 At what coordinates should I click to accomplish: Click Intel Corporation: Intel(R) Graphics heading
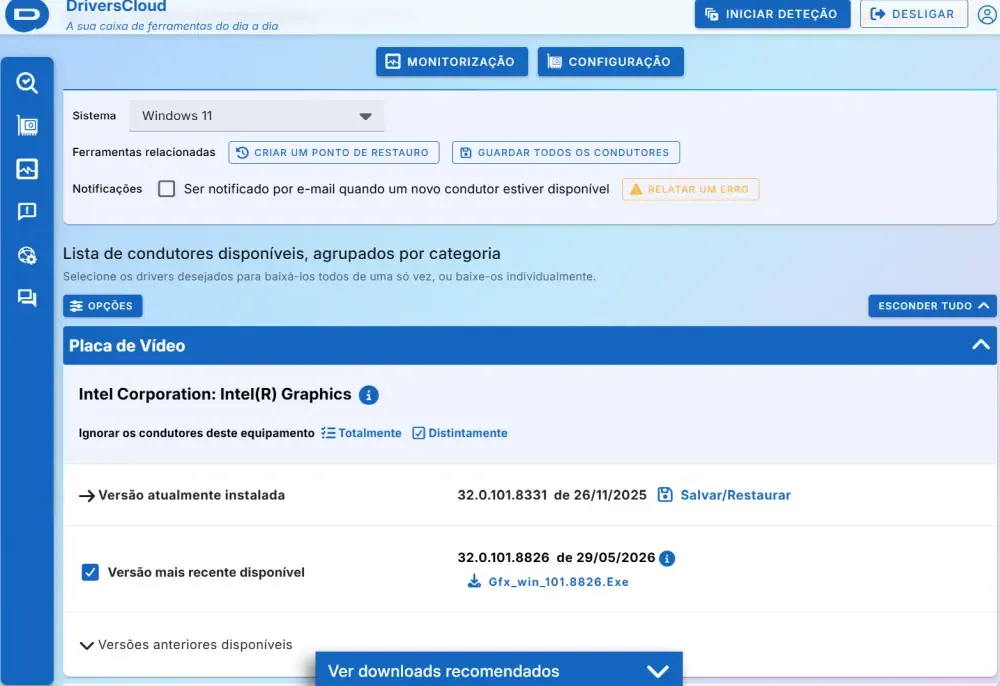pyautogui.click(x=215, y=394)
